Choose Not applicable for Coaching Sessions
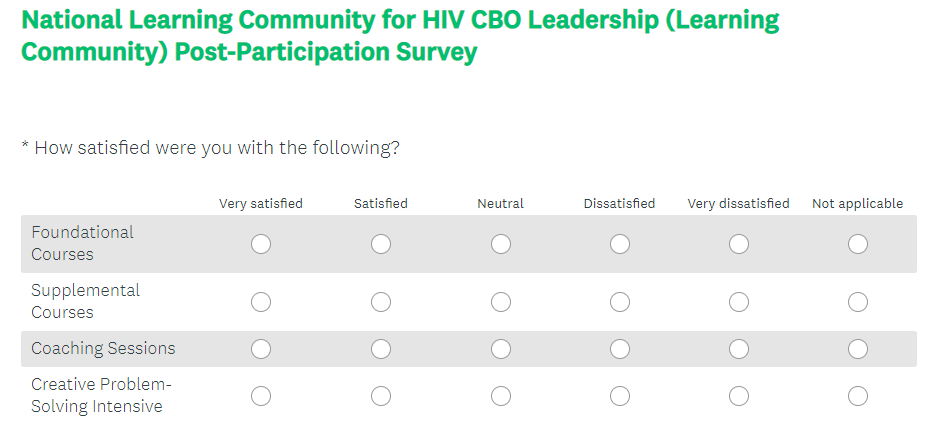This screenshot has height=438, width=928. tap(858, 349)
